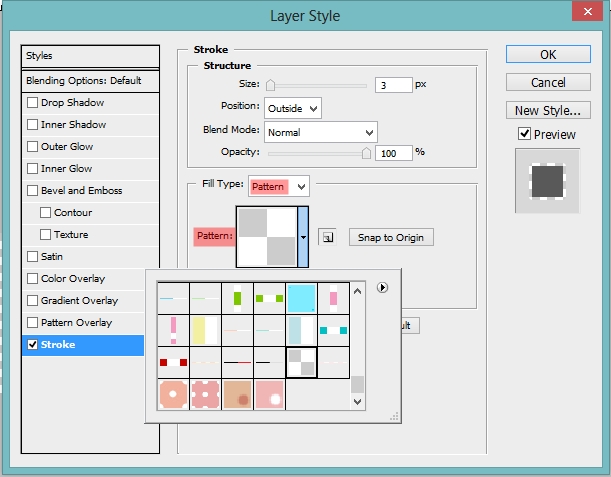Image resolution: width=611 pixels, height=477 pixels.
Task: Cancel the Layer Style dialog
Action: [x=548, y=82]
